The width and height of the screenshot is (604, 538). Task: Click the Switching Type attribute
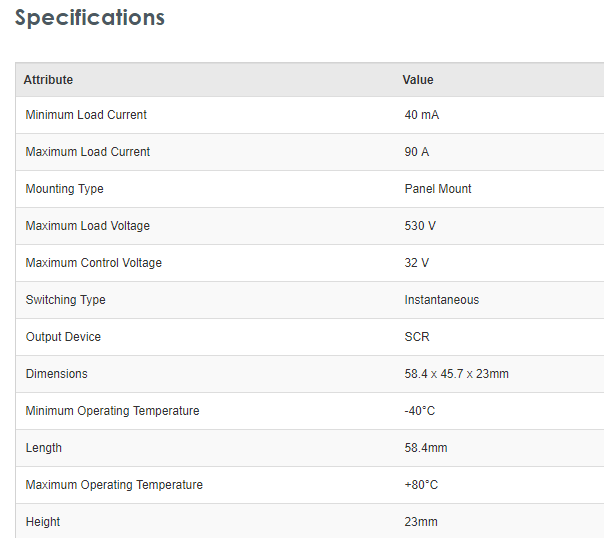pyautogui.click(x=65, y=300)
